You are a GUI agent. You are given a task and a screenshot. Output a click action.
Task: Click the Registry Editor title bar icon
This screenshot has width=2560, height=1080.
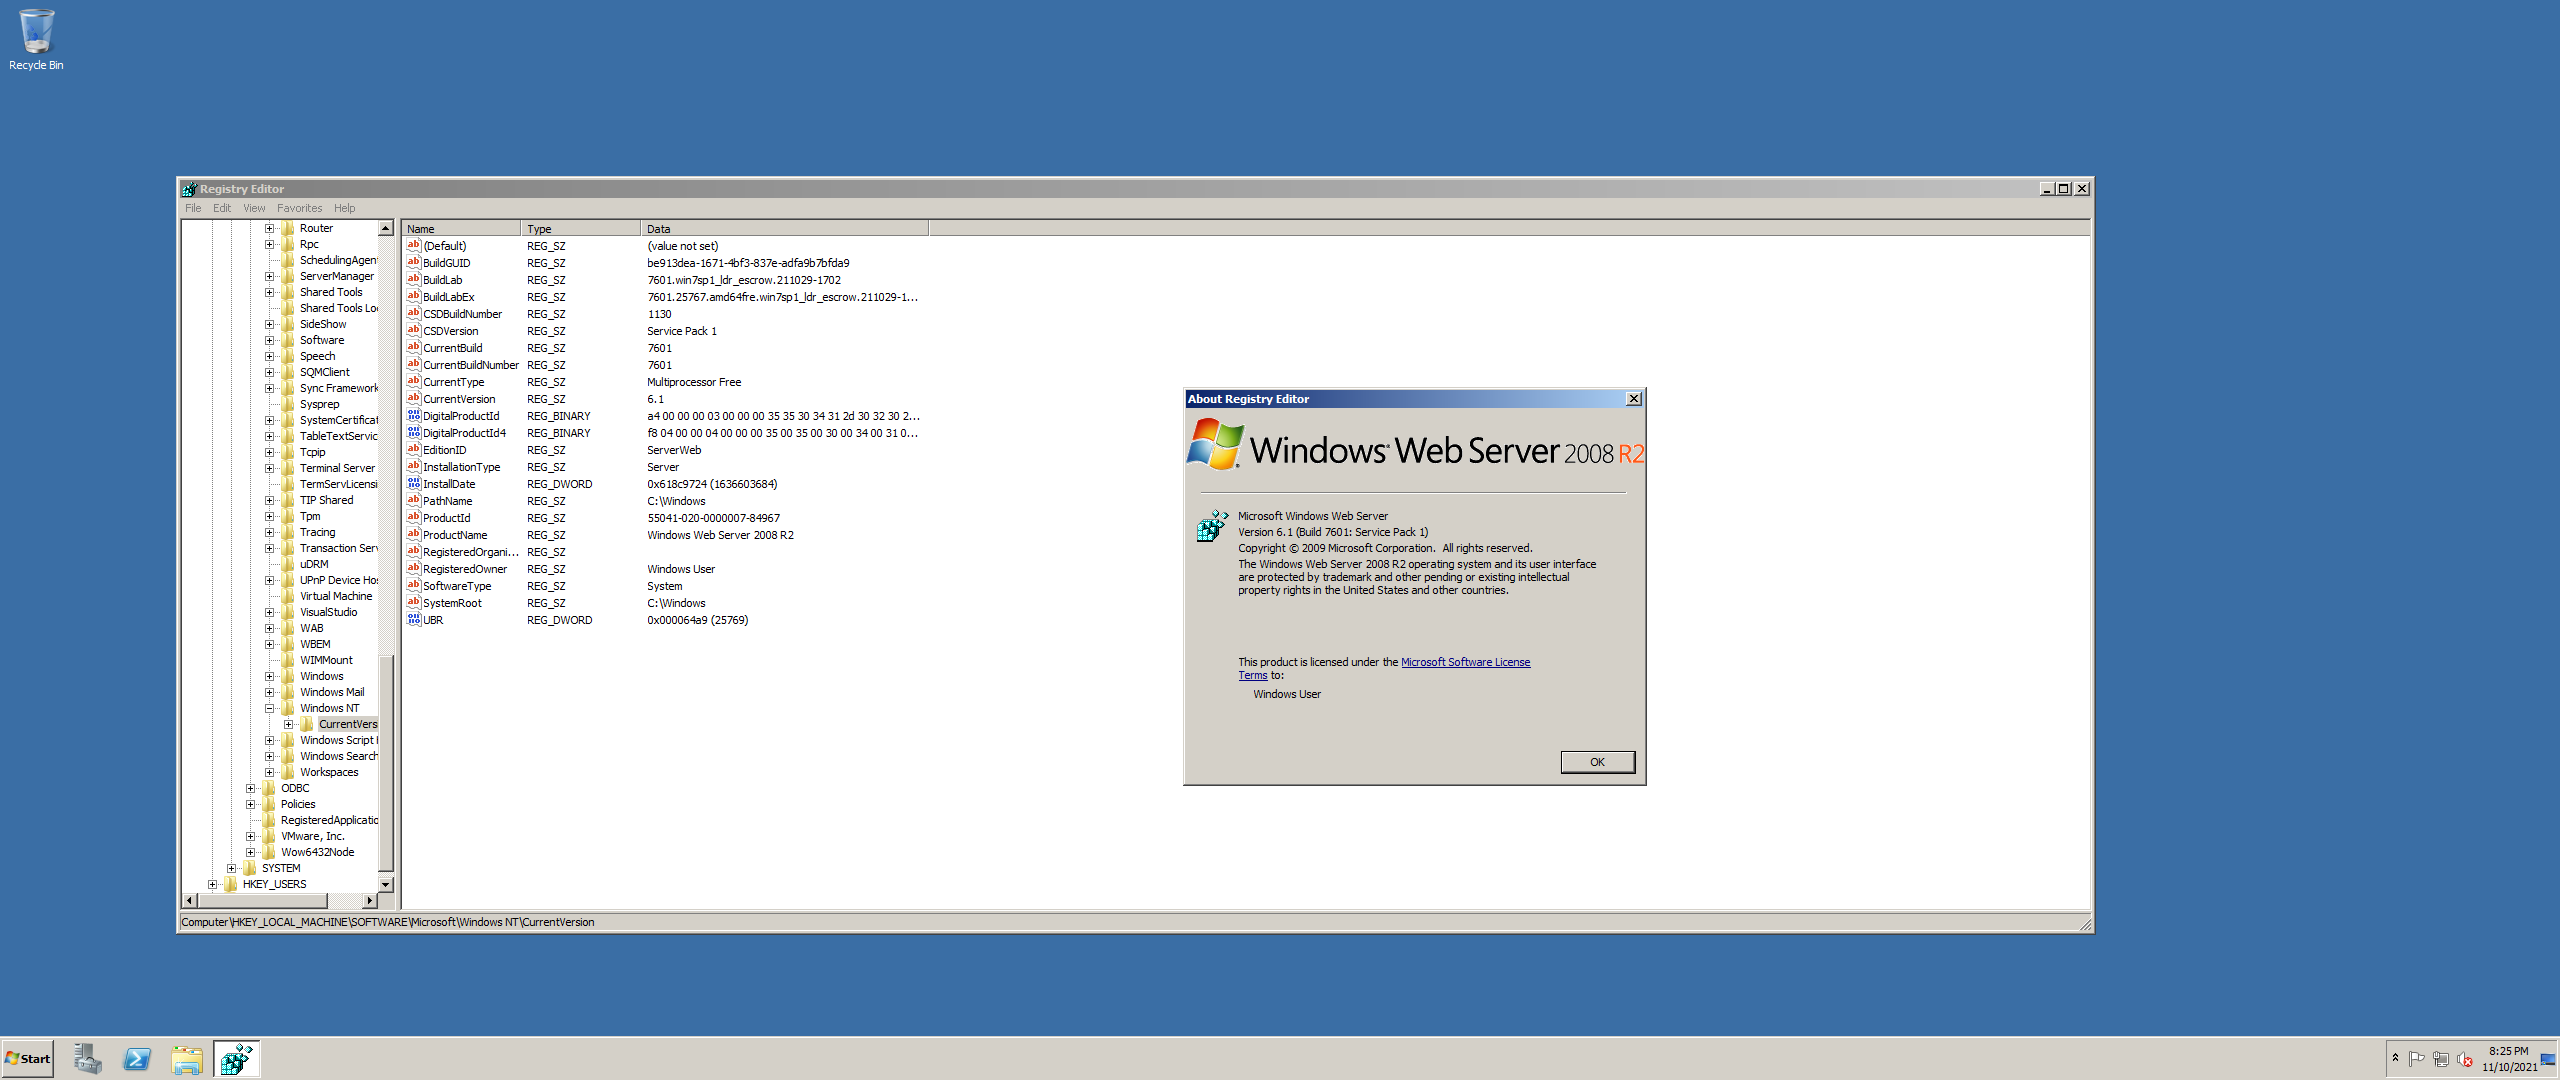pyautogui.click(x=189, y=189)
